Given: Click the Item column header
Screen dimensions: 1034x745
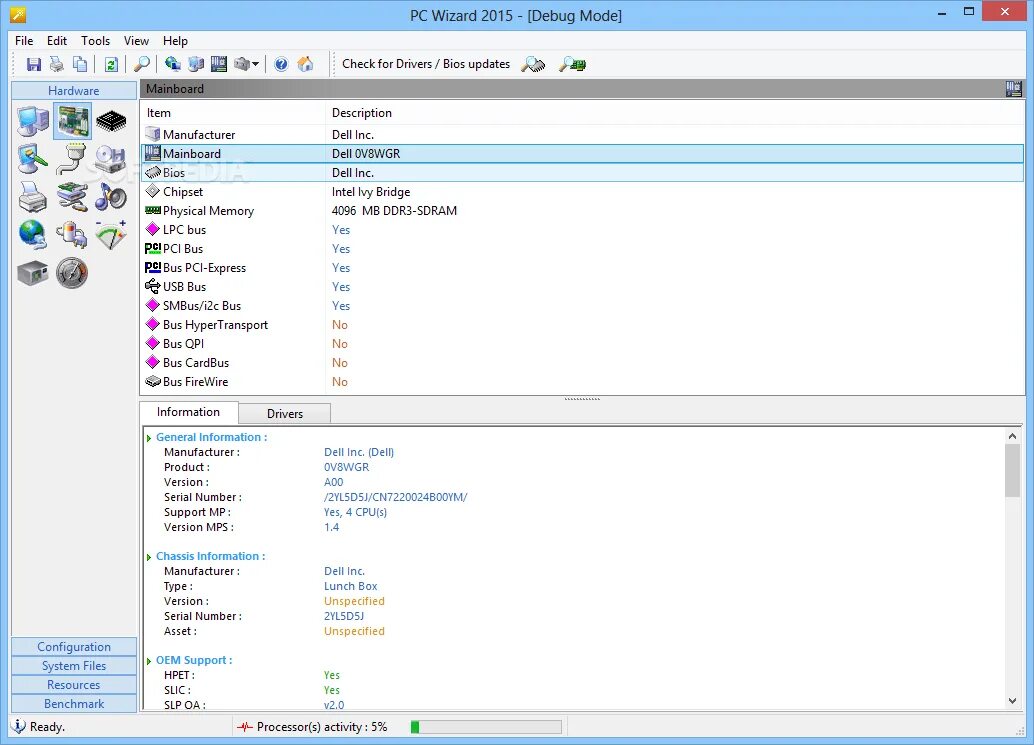Looking at the screenshot, I should (x=233, y=113).
